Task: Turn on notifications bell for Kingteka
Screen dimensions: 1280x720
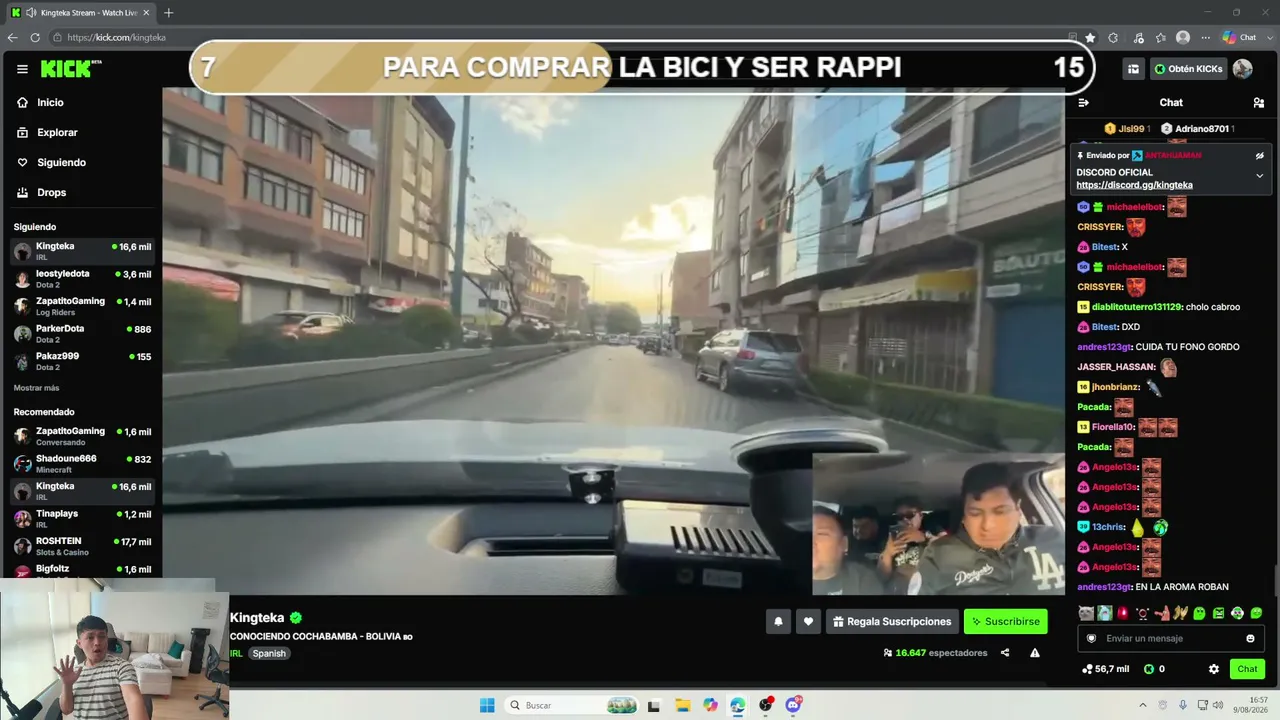Action: (778, 622)
